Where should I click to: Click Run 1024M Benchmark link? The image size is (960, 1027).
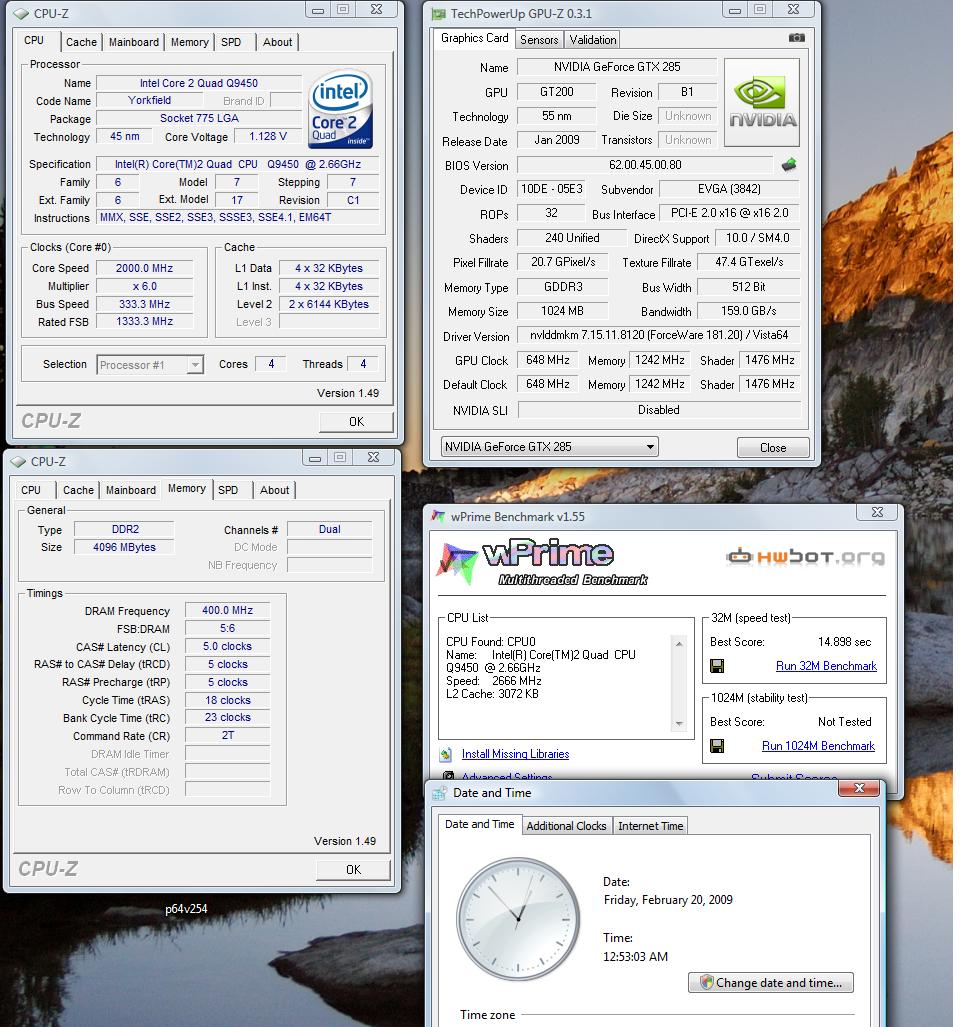pyautogui.click(x=819, y=746)
